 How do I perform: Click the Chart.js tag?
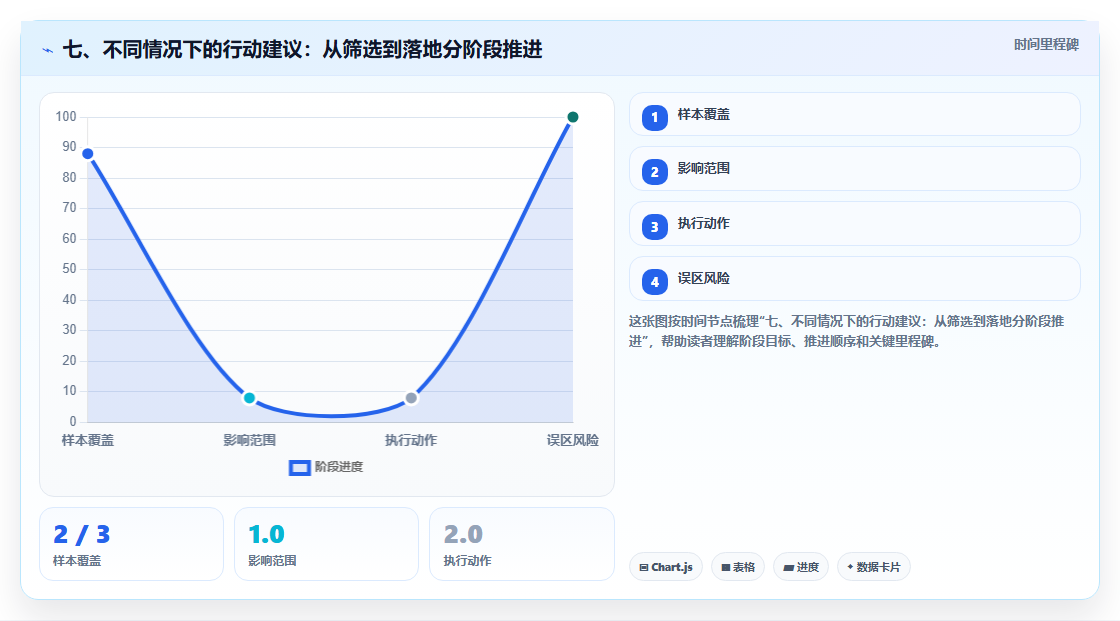point(666,567)
